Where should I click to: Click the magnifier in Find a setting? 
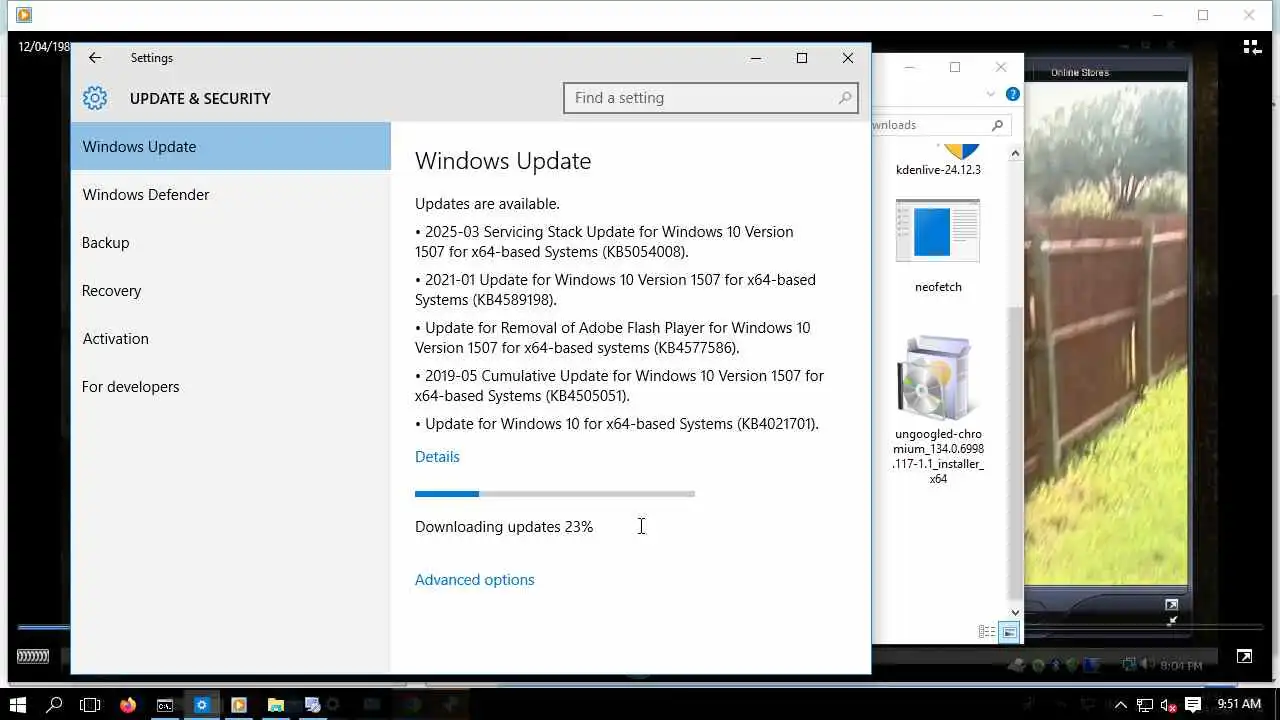[845, 98]
